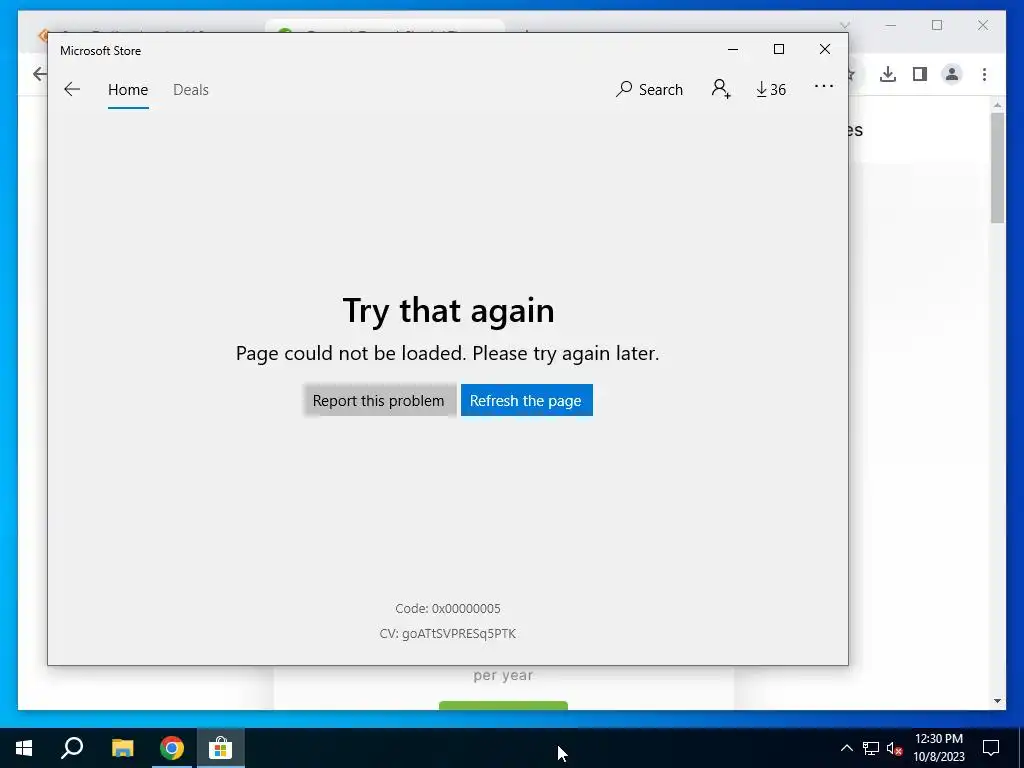Screen dimensions: 1024x768
Task: Expand Chrome tab search chevron
Action: (x=844, y=25)
